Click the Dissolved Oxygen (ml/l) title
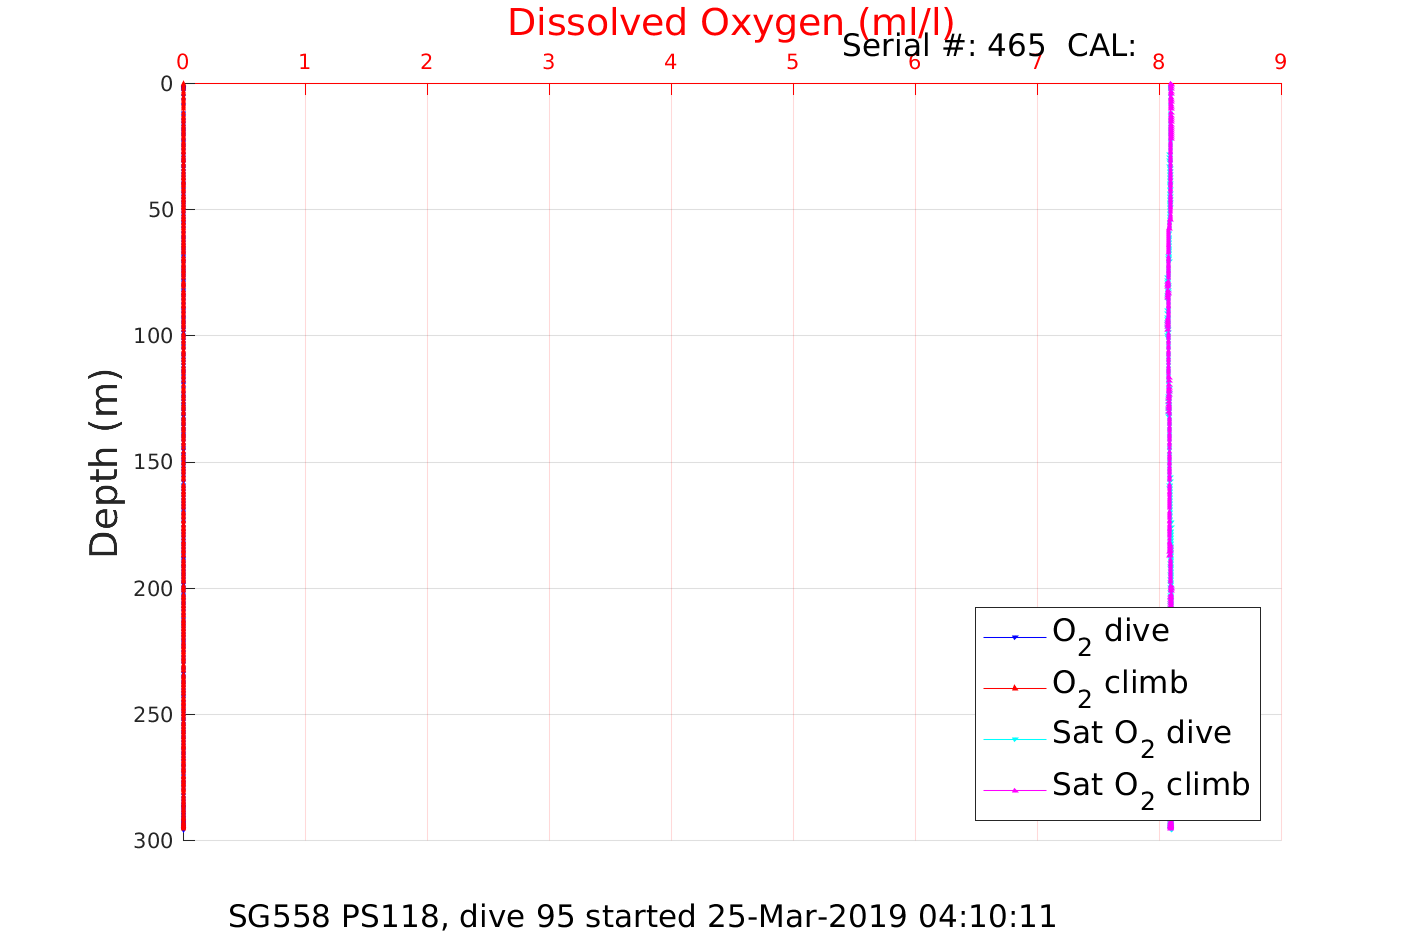1417x945 pixels. pyautogui.click(x=730, y=22)
